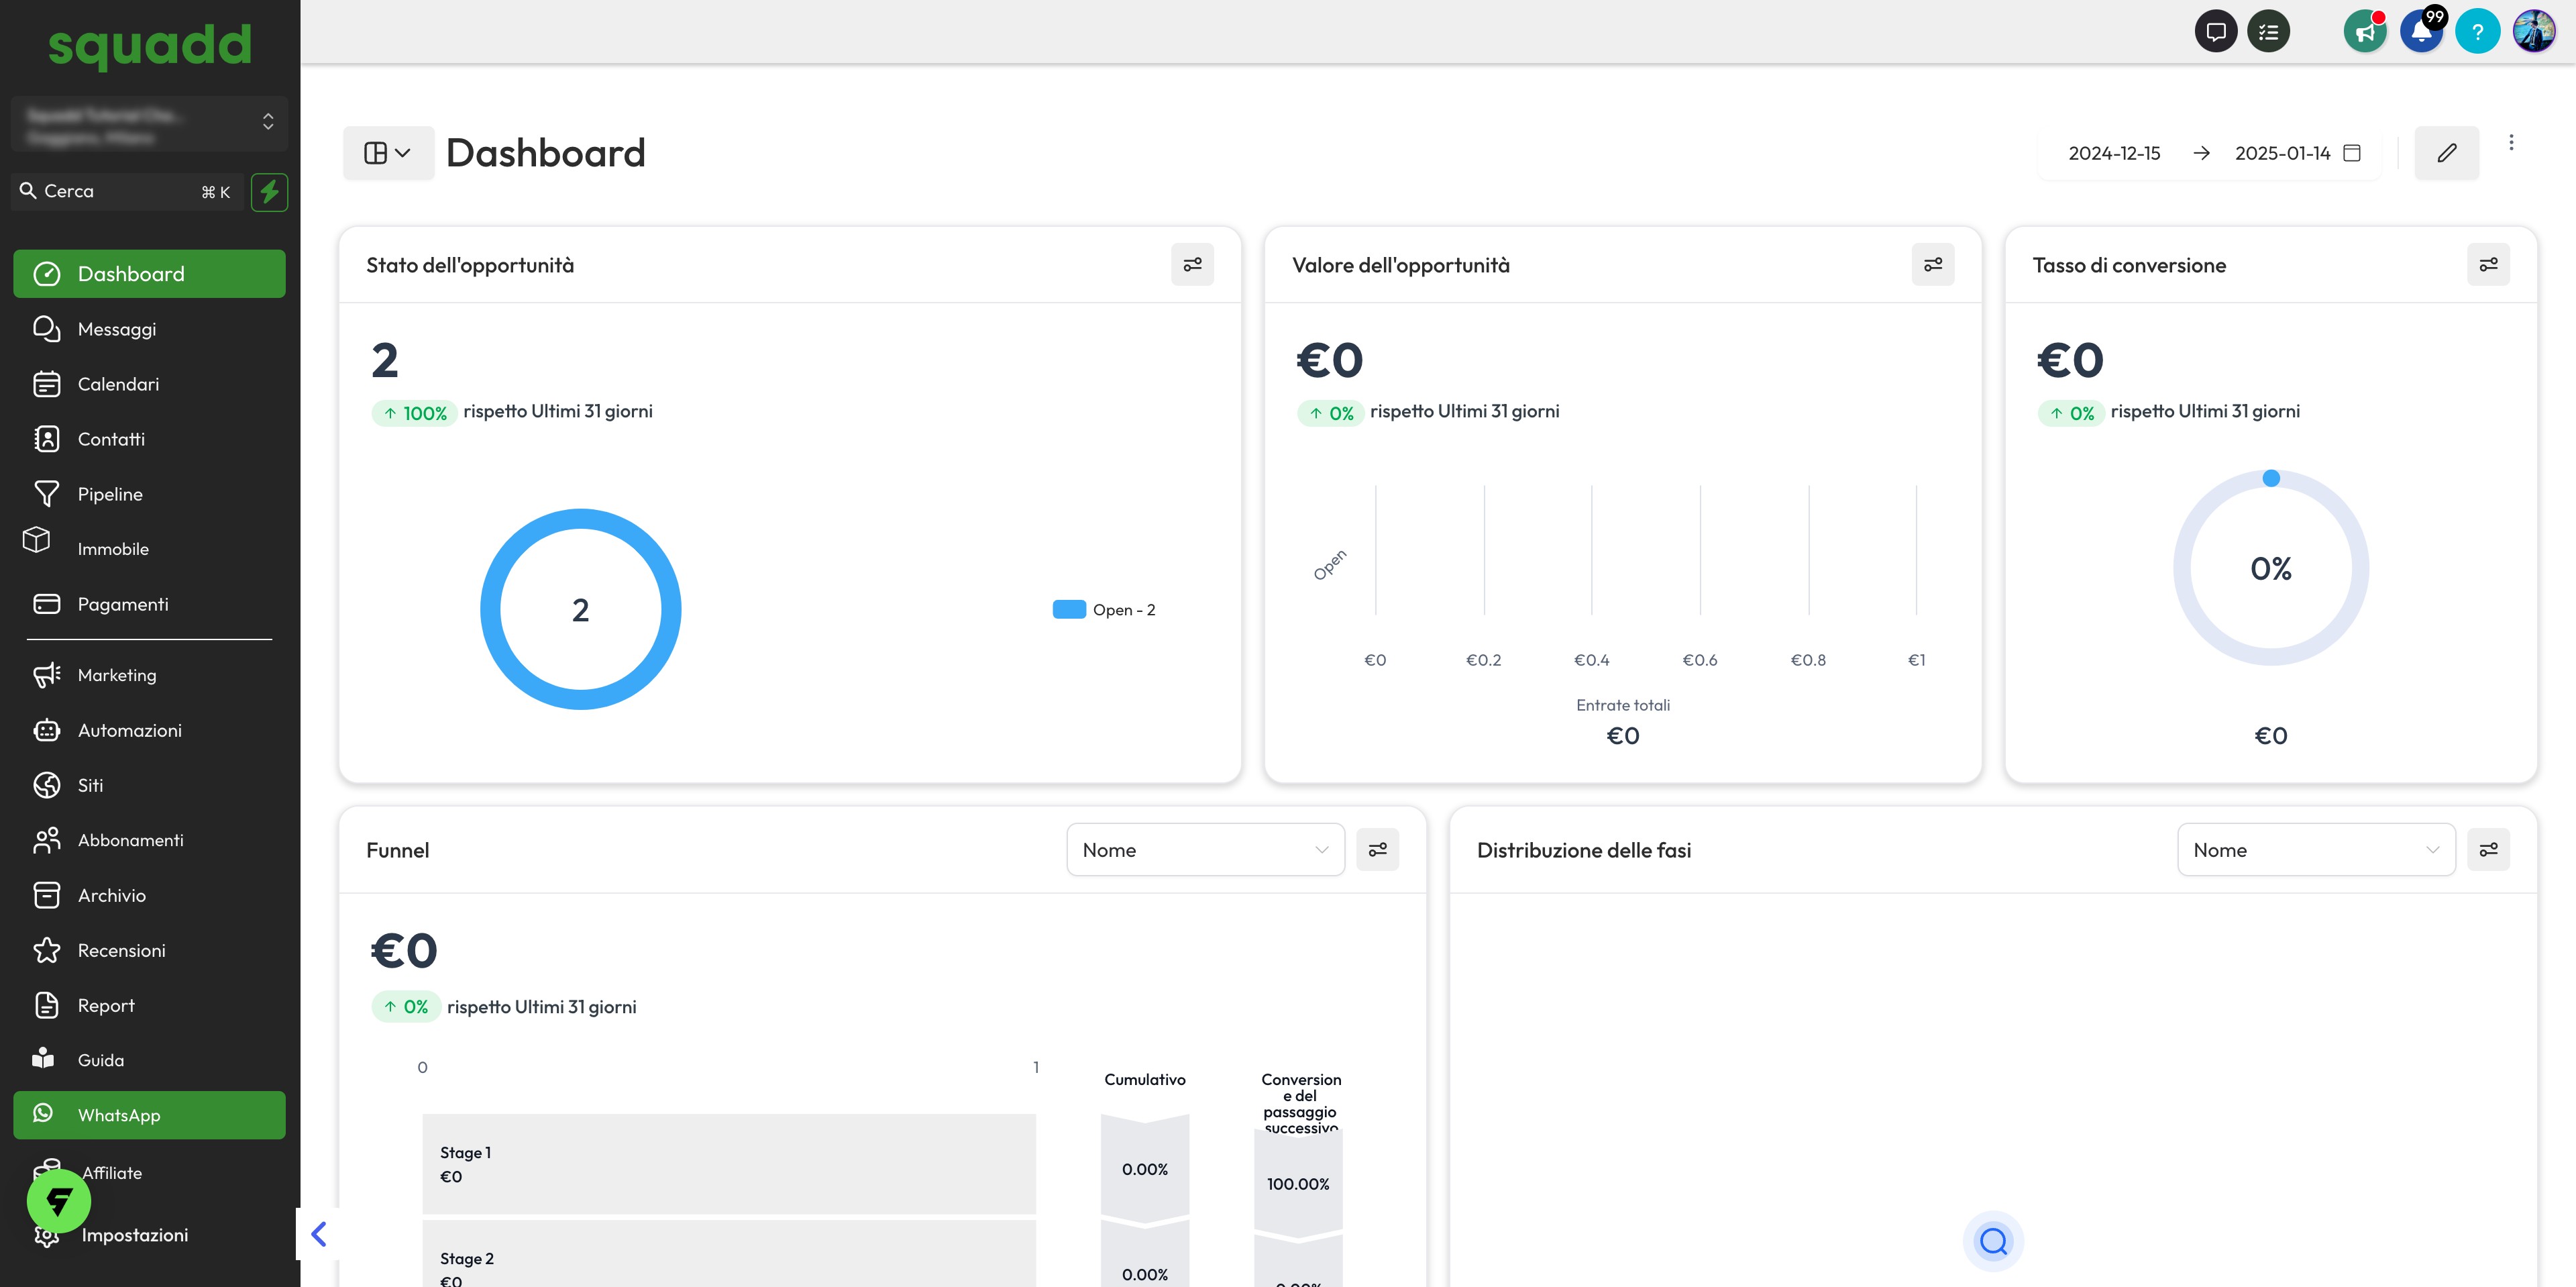Open the date range picker calendar
Viewport: 2576px width, 1287px height.
pos(2352,153)
